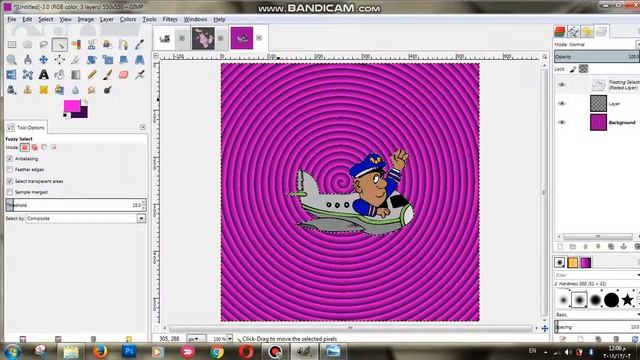The height and width of the screenshot is (360, 640).
Task: Open the Windows menu
Action: 195,19
